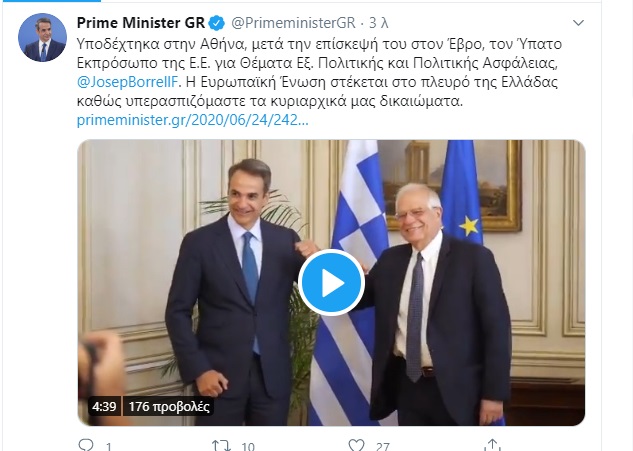Open the @JosepBorrellF mention link
The width and height of the screenshot is (633, 451).
pyautogui.click(x=127, y=82)
